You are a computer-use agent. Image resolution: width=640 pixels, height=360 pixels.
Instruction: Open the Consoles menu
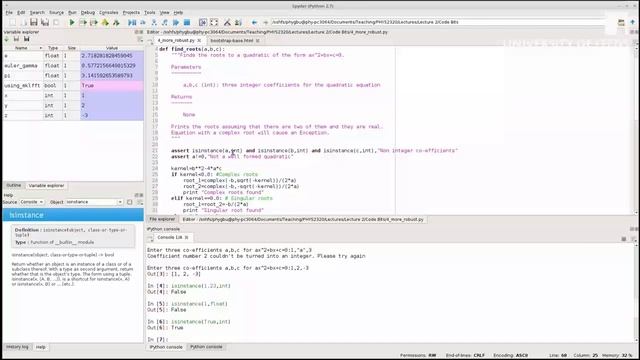click(x=109, y=13)
